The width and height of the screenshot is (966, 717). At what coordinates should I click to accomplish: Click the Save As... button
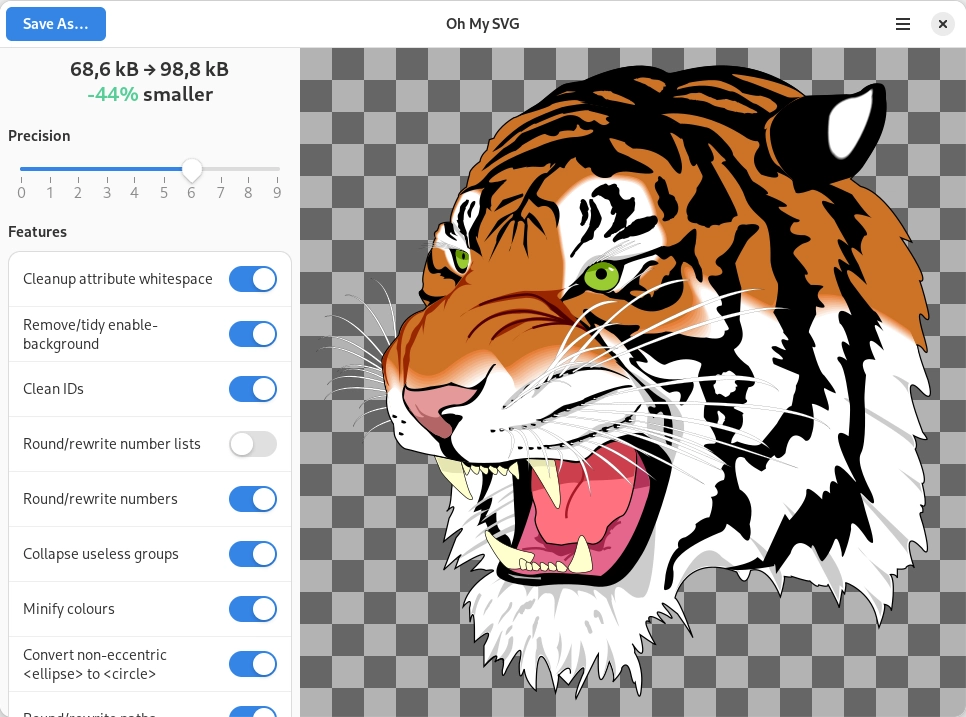(x=56, y=24)
